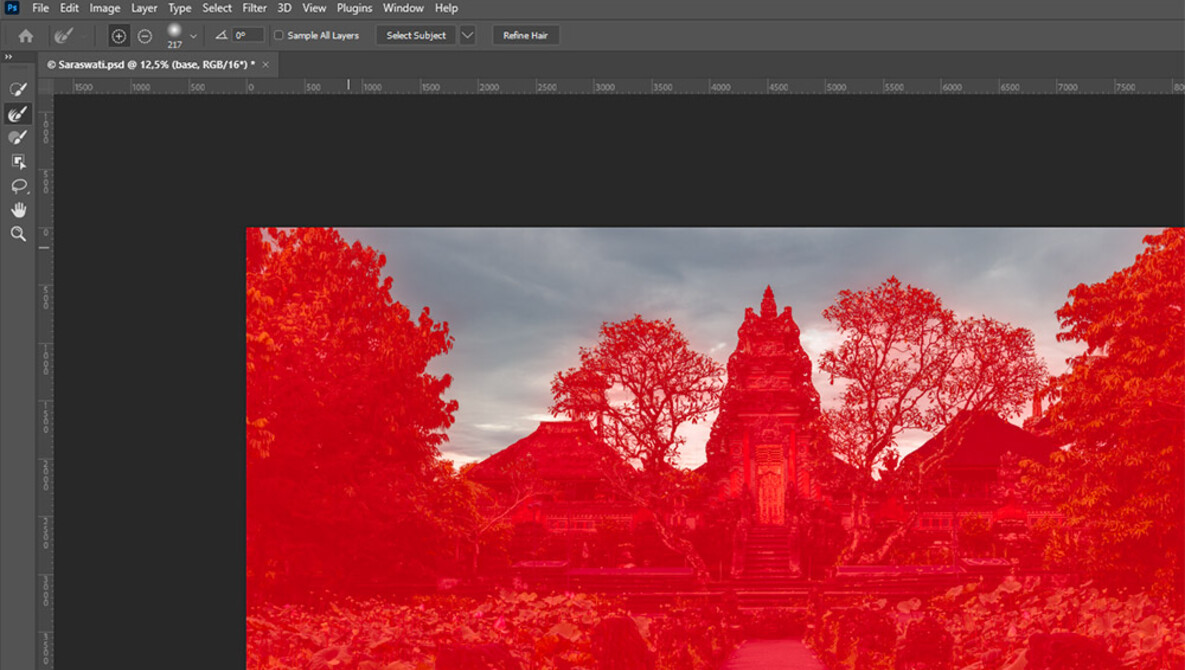This screenshot has height=670, width=1185.
Task: Toggle Subtract from selection mode
Action: 144,33
